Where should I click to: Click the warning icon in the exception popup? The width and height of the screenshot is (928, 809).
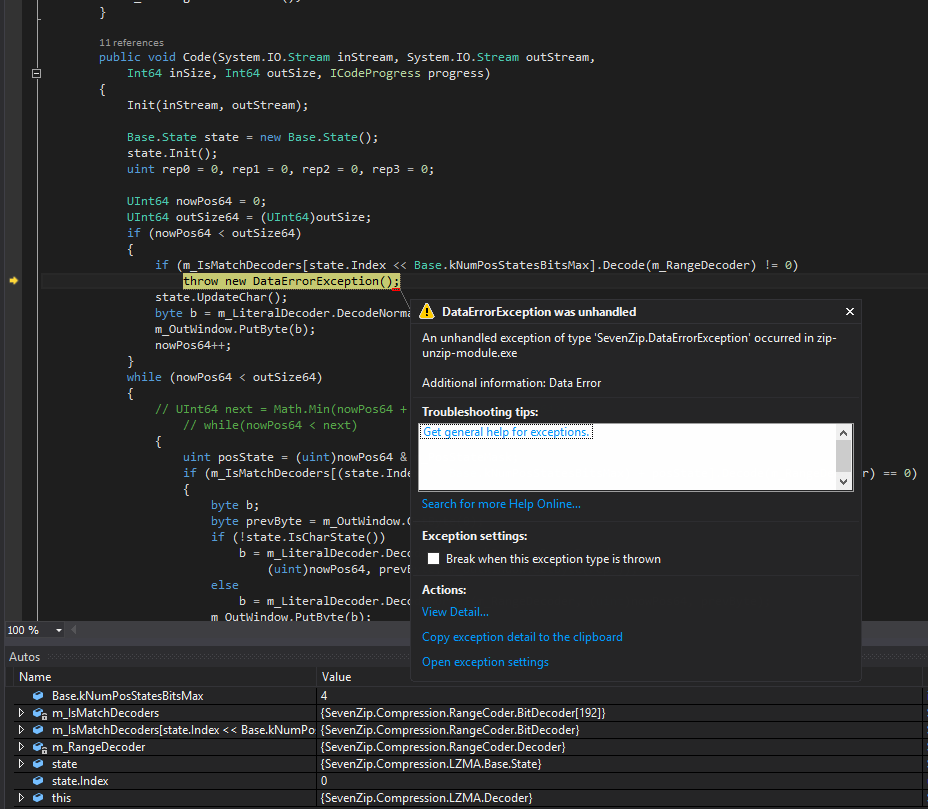click(427, 311)
